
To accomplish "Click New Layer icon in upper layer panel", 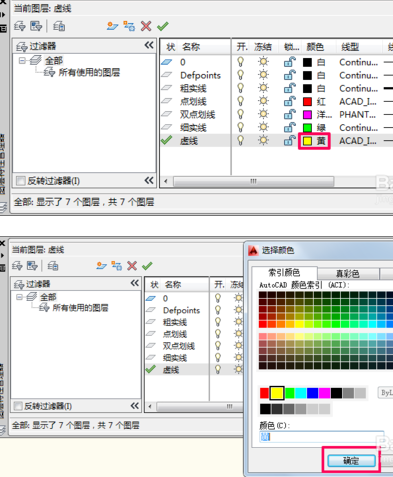I will click(x=112, y=26).
